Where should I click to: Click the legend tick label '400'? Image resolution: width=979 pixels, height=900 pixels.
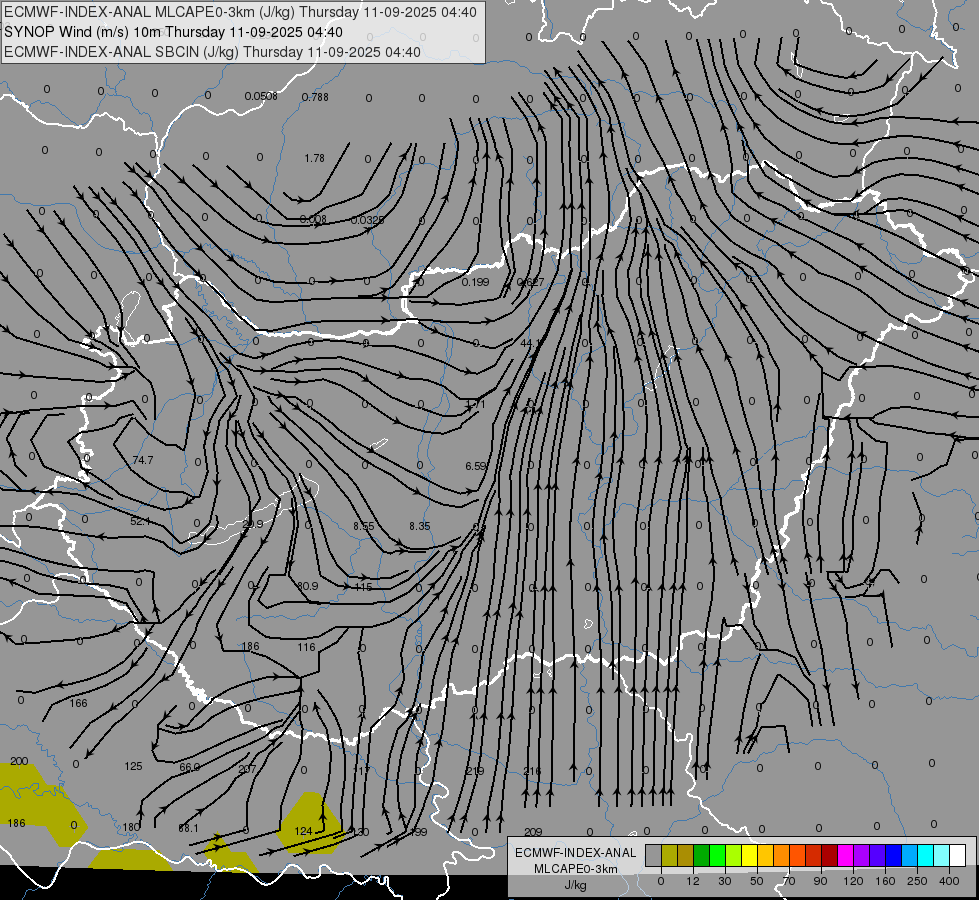click(949, 881)
